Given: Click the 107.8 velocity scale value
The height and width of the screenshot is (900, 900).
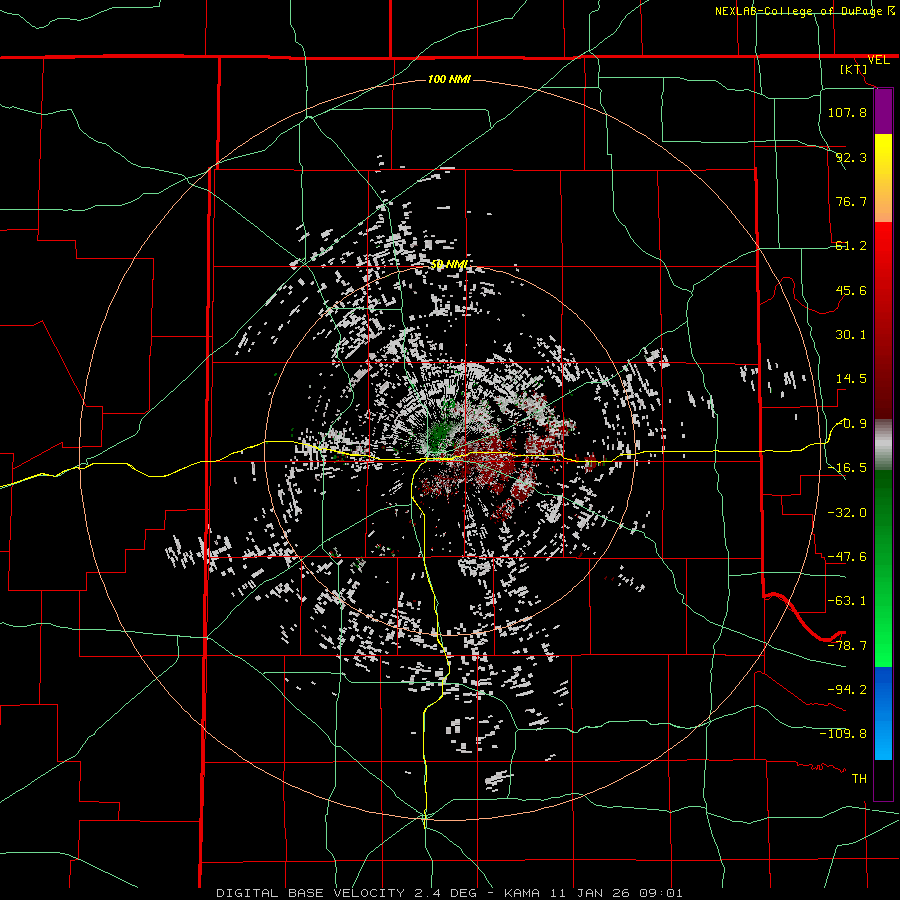Looking at the screenshot, I should coord(847,112).
